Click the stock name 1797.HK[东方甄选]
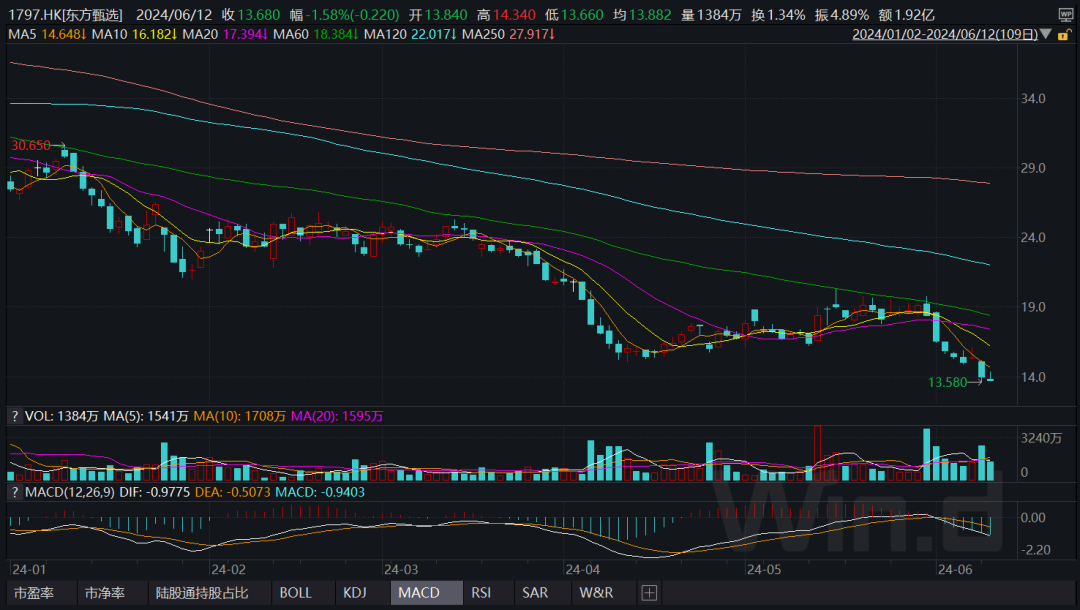Screen dimensions: 1080x610 point(65,15)
